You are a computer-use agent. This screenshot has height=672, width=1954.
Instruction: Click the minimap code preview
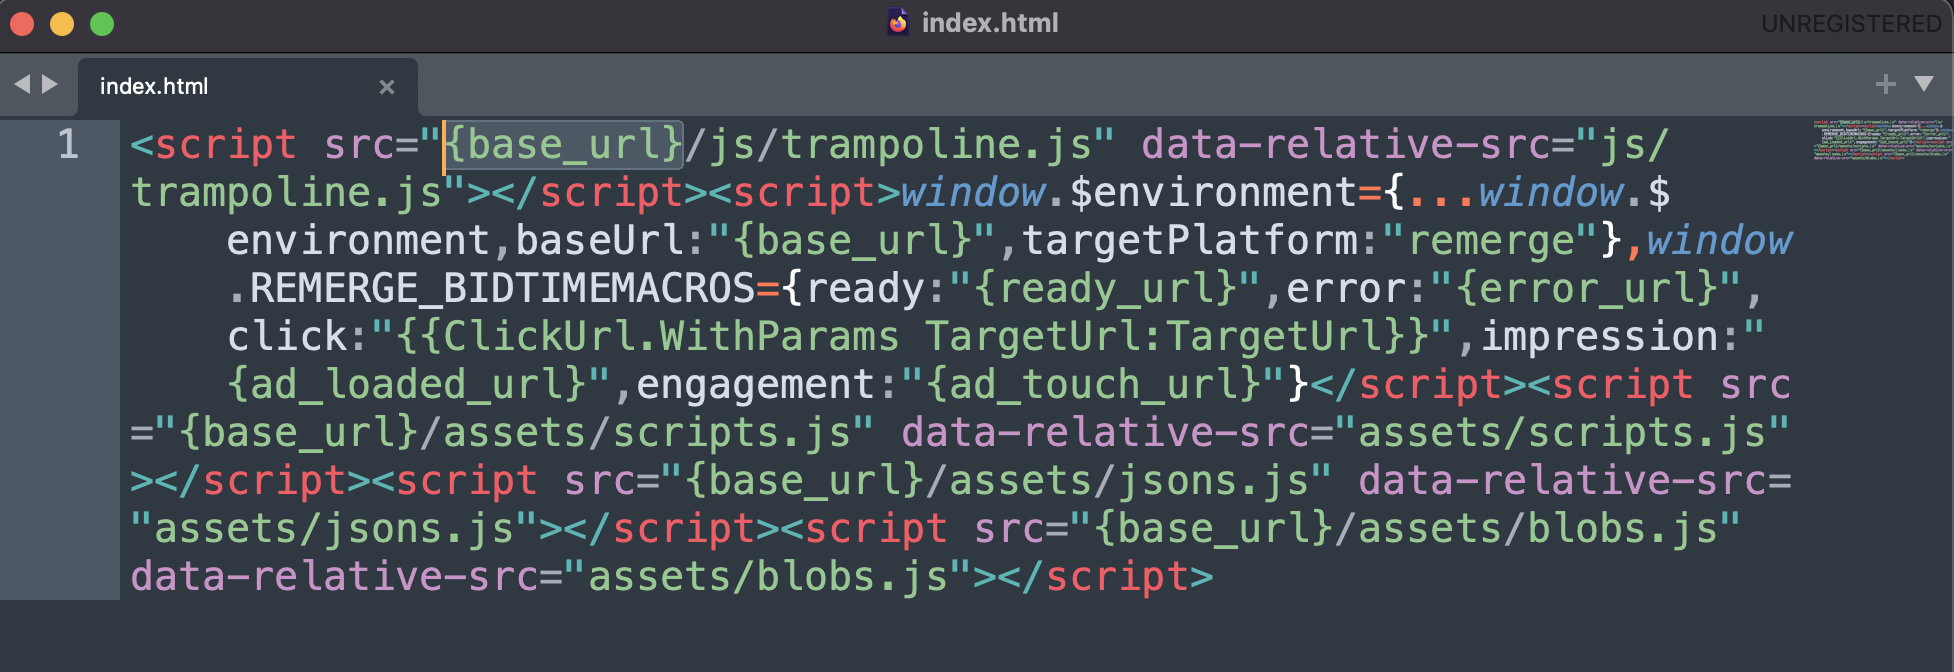(1882, 140)
